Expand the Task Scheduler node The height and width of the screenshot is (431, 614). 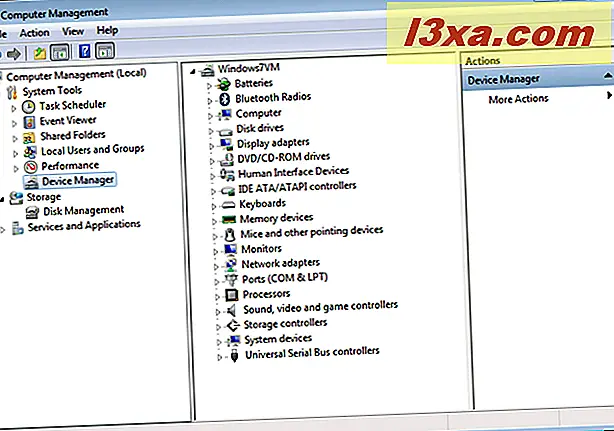point(14,108)
